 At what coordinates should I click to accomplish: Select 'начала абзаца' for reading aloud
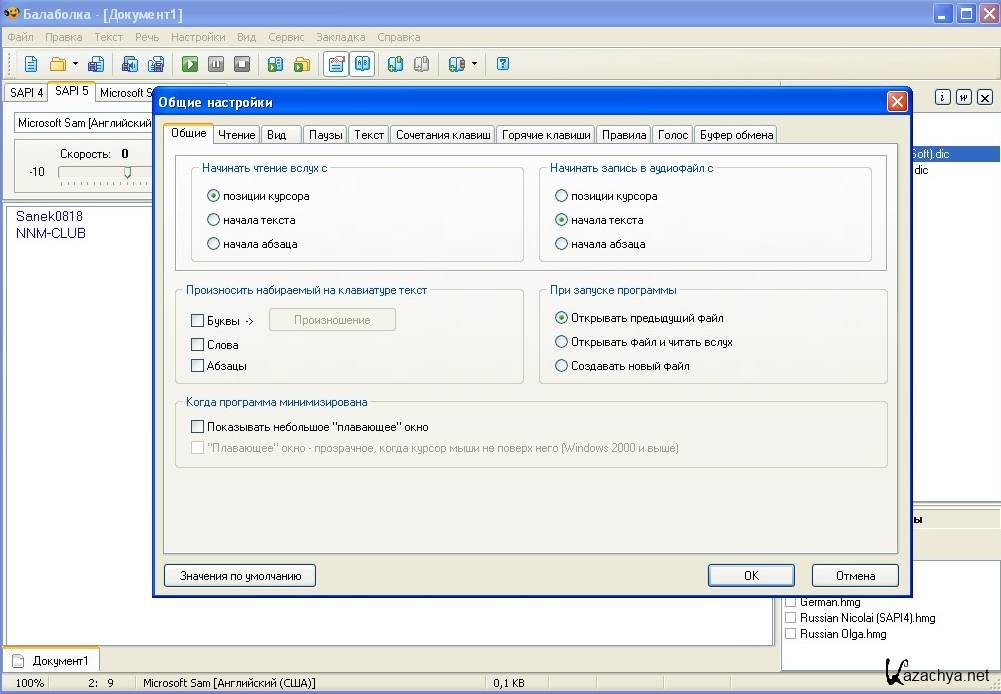213,244
